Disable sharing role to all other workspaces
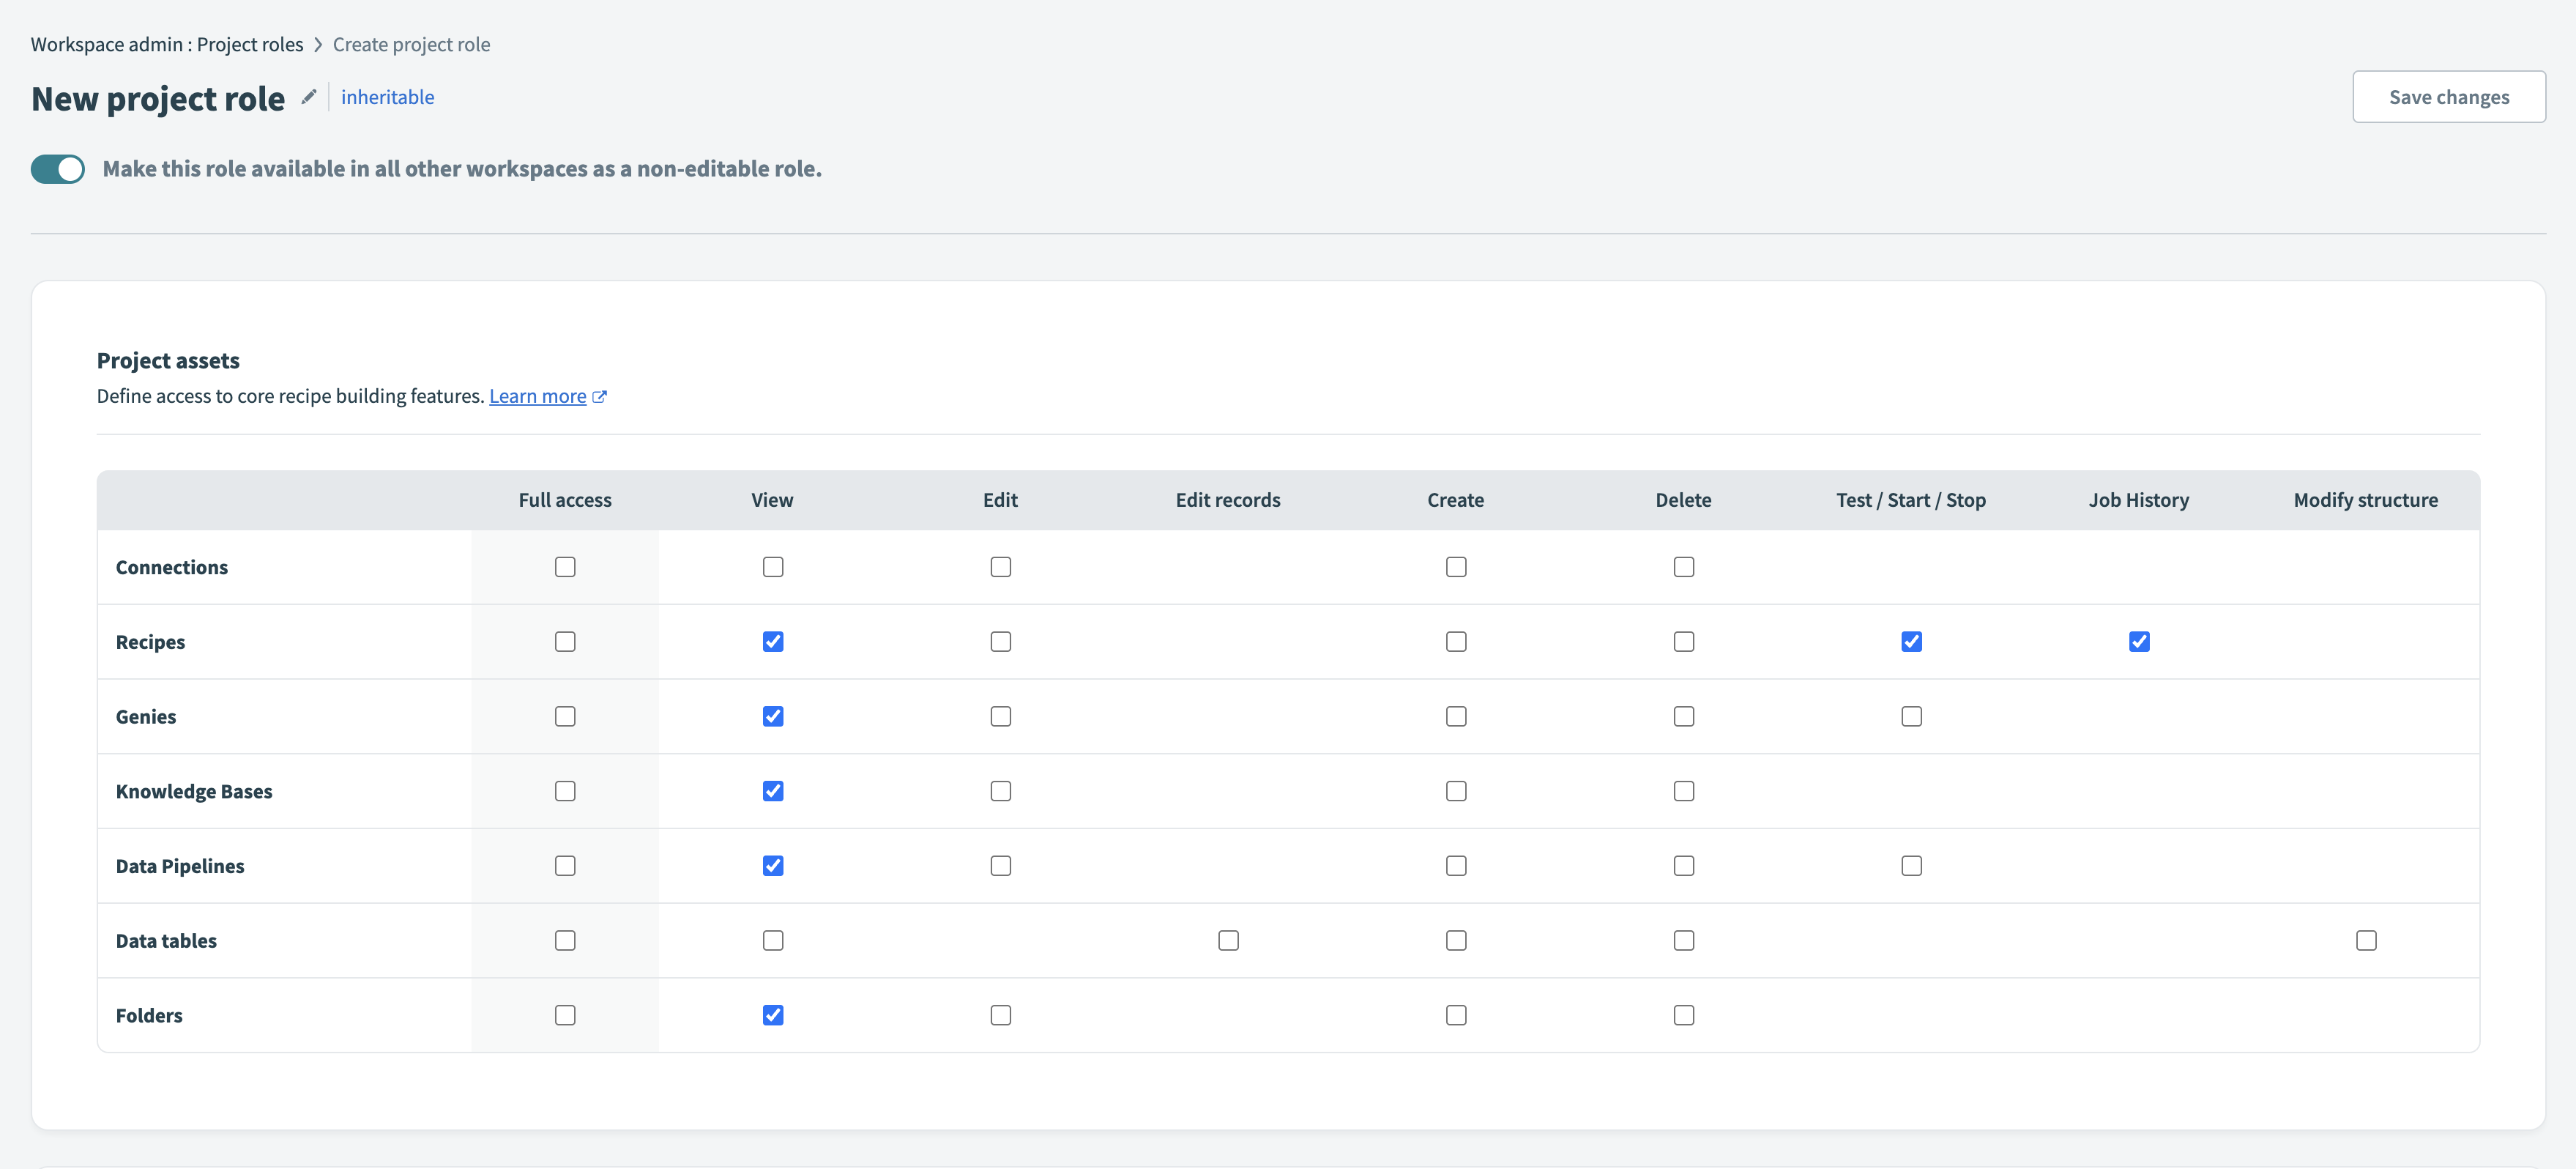The height and width of the screenshot is (1169, 2576). pos(57,168)
